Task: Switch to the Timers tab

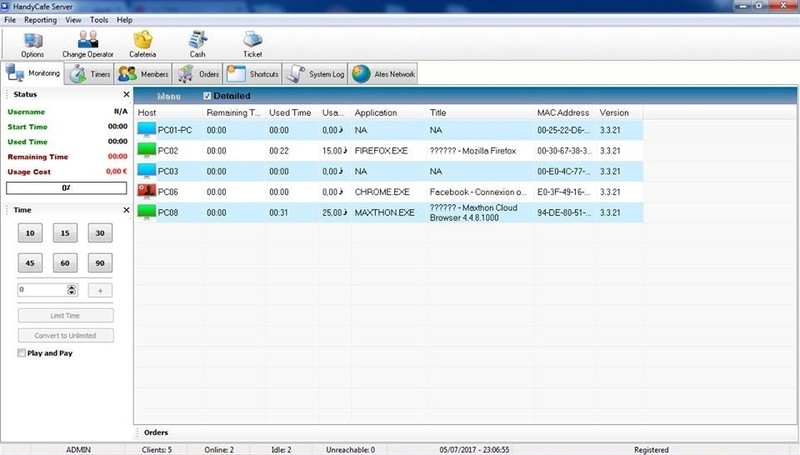Action: click(90, 74)
